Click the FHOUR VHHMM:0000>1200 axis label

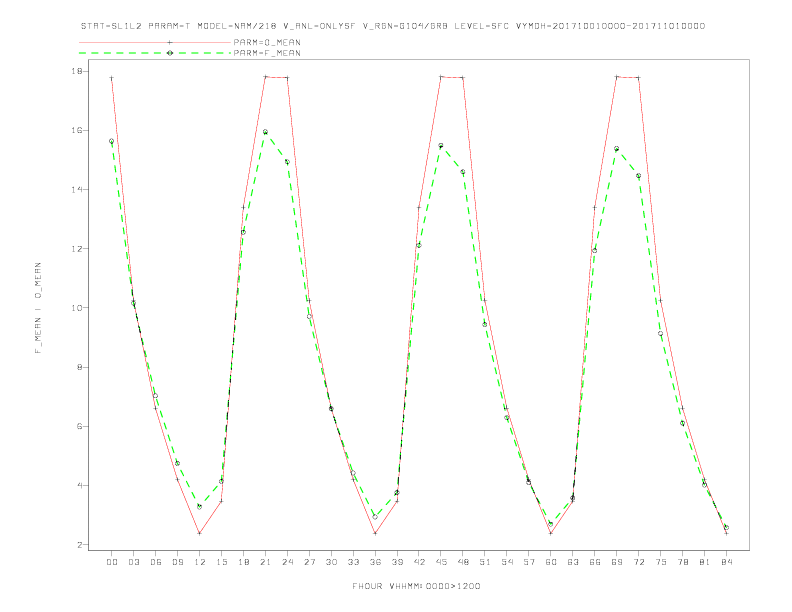(x=416, y=586)
